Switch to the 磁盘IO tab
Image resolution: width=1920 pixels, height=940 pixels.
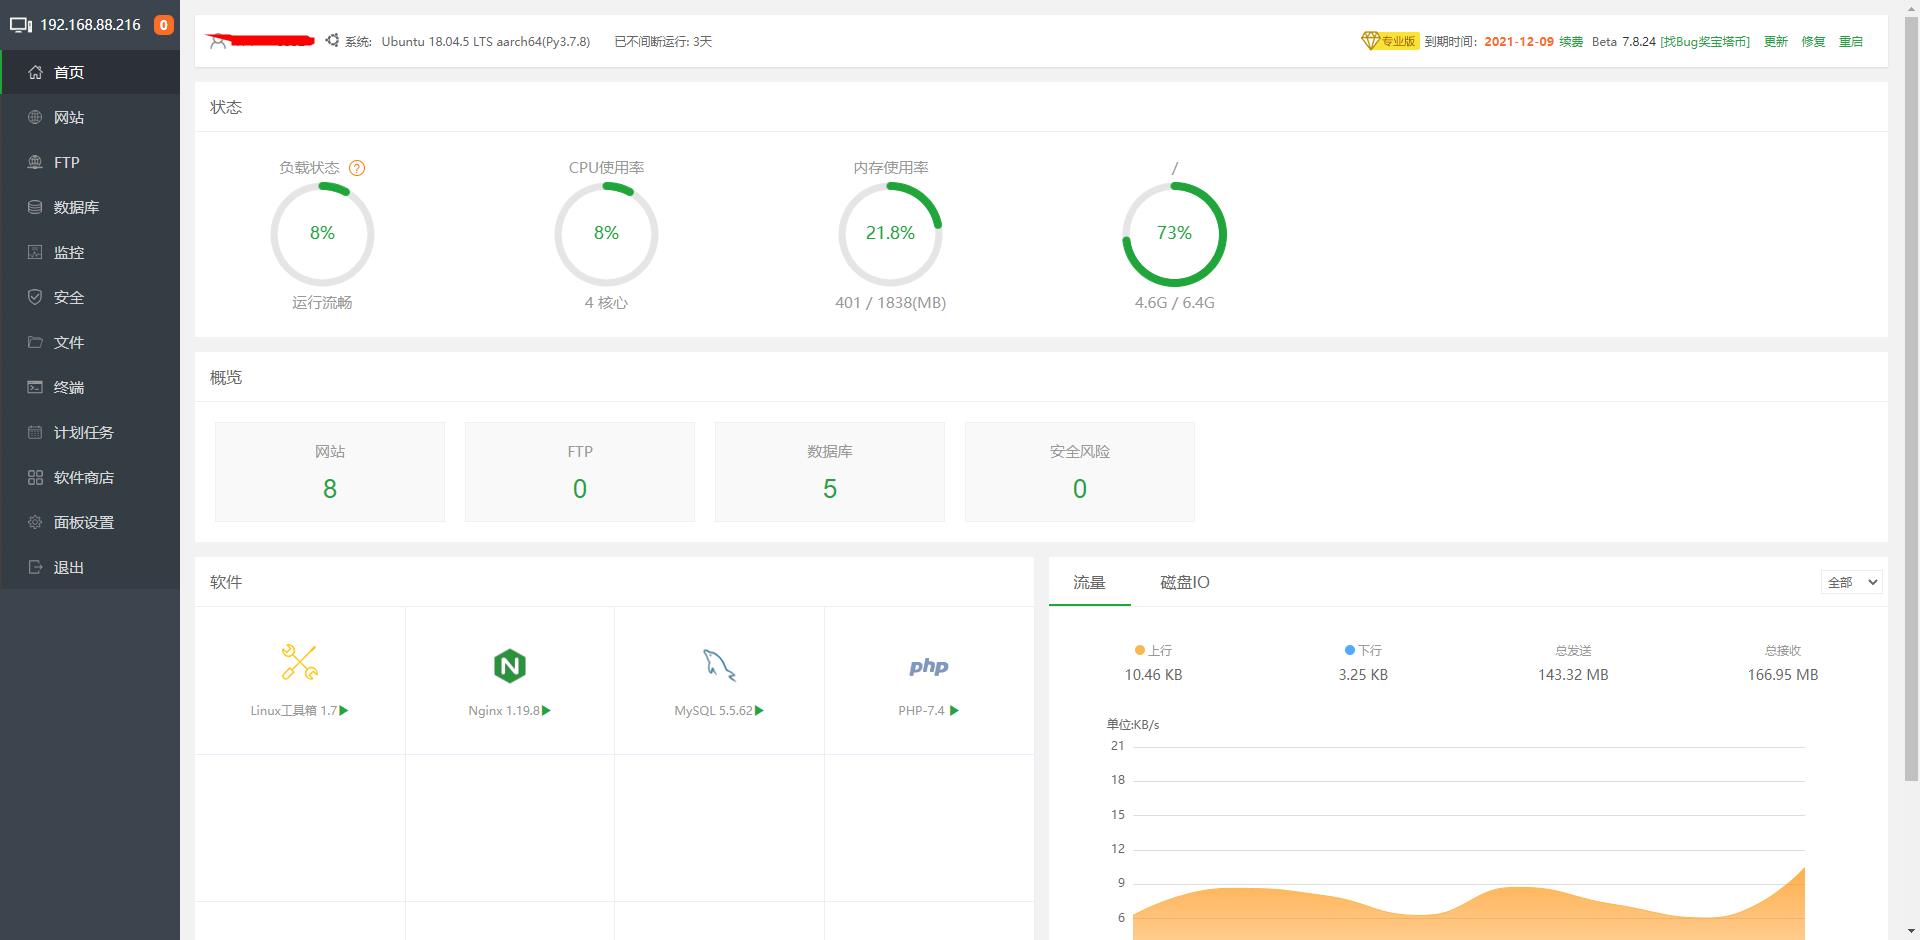click(1184, 582)
